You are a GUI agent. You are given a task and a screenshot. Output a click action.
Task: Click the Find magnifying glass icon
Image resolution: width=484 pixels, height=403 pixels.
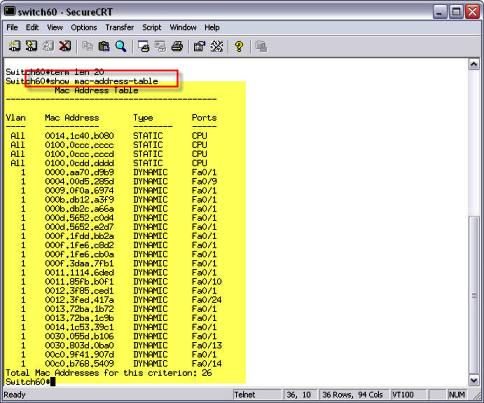(121, 46)
